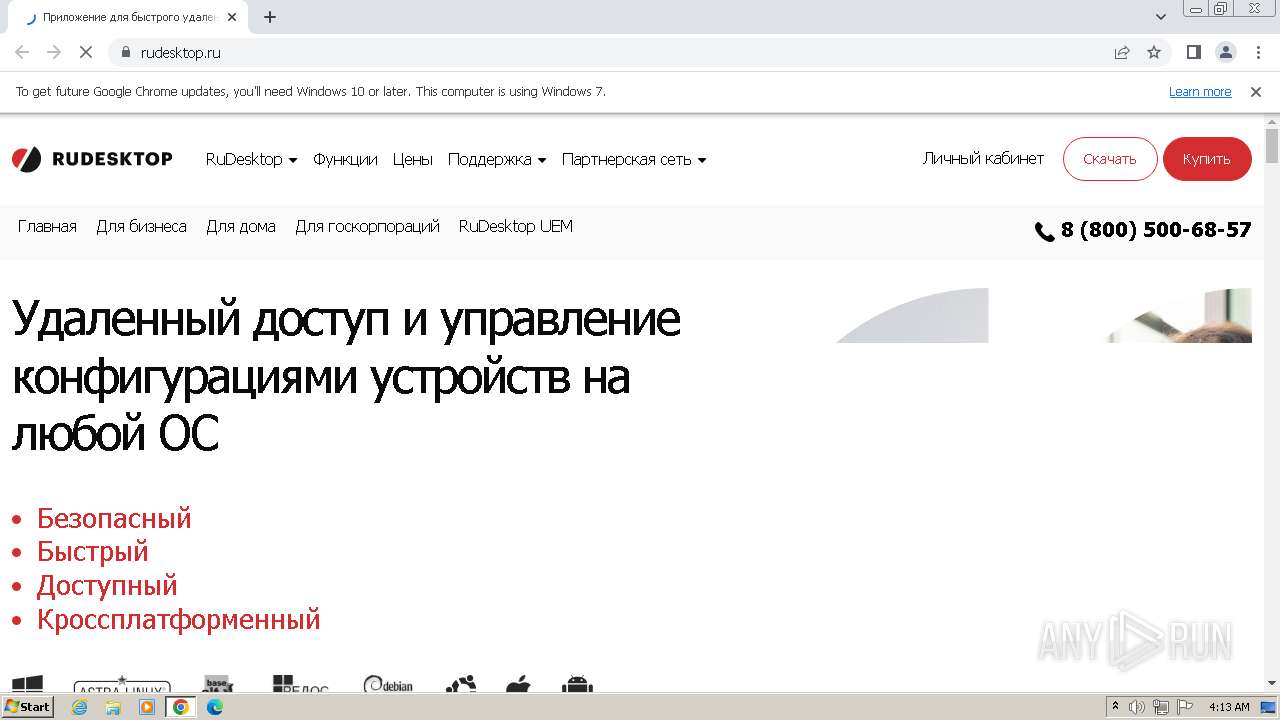The height and width of the screenshot is (720, 1280).
Task: Open the RuDesktop UEM tab
Action: point(516,226)
